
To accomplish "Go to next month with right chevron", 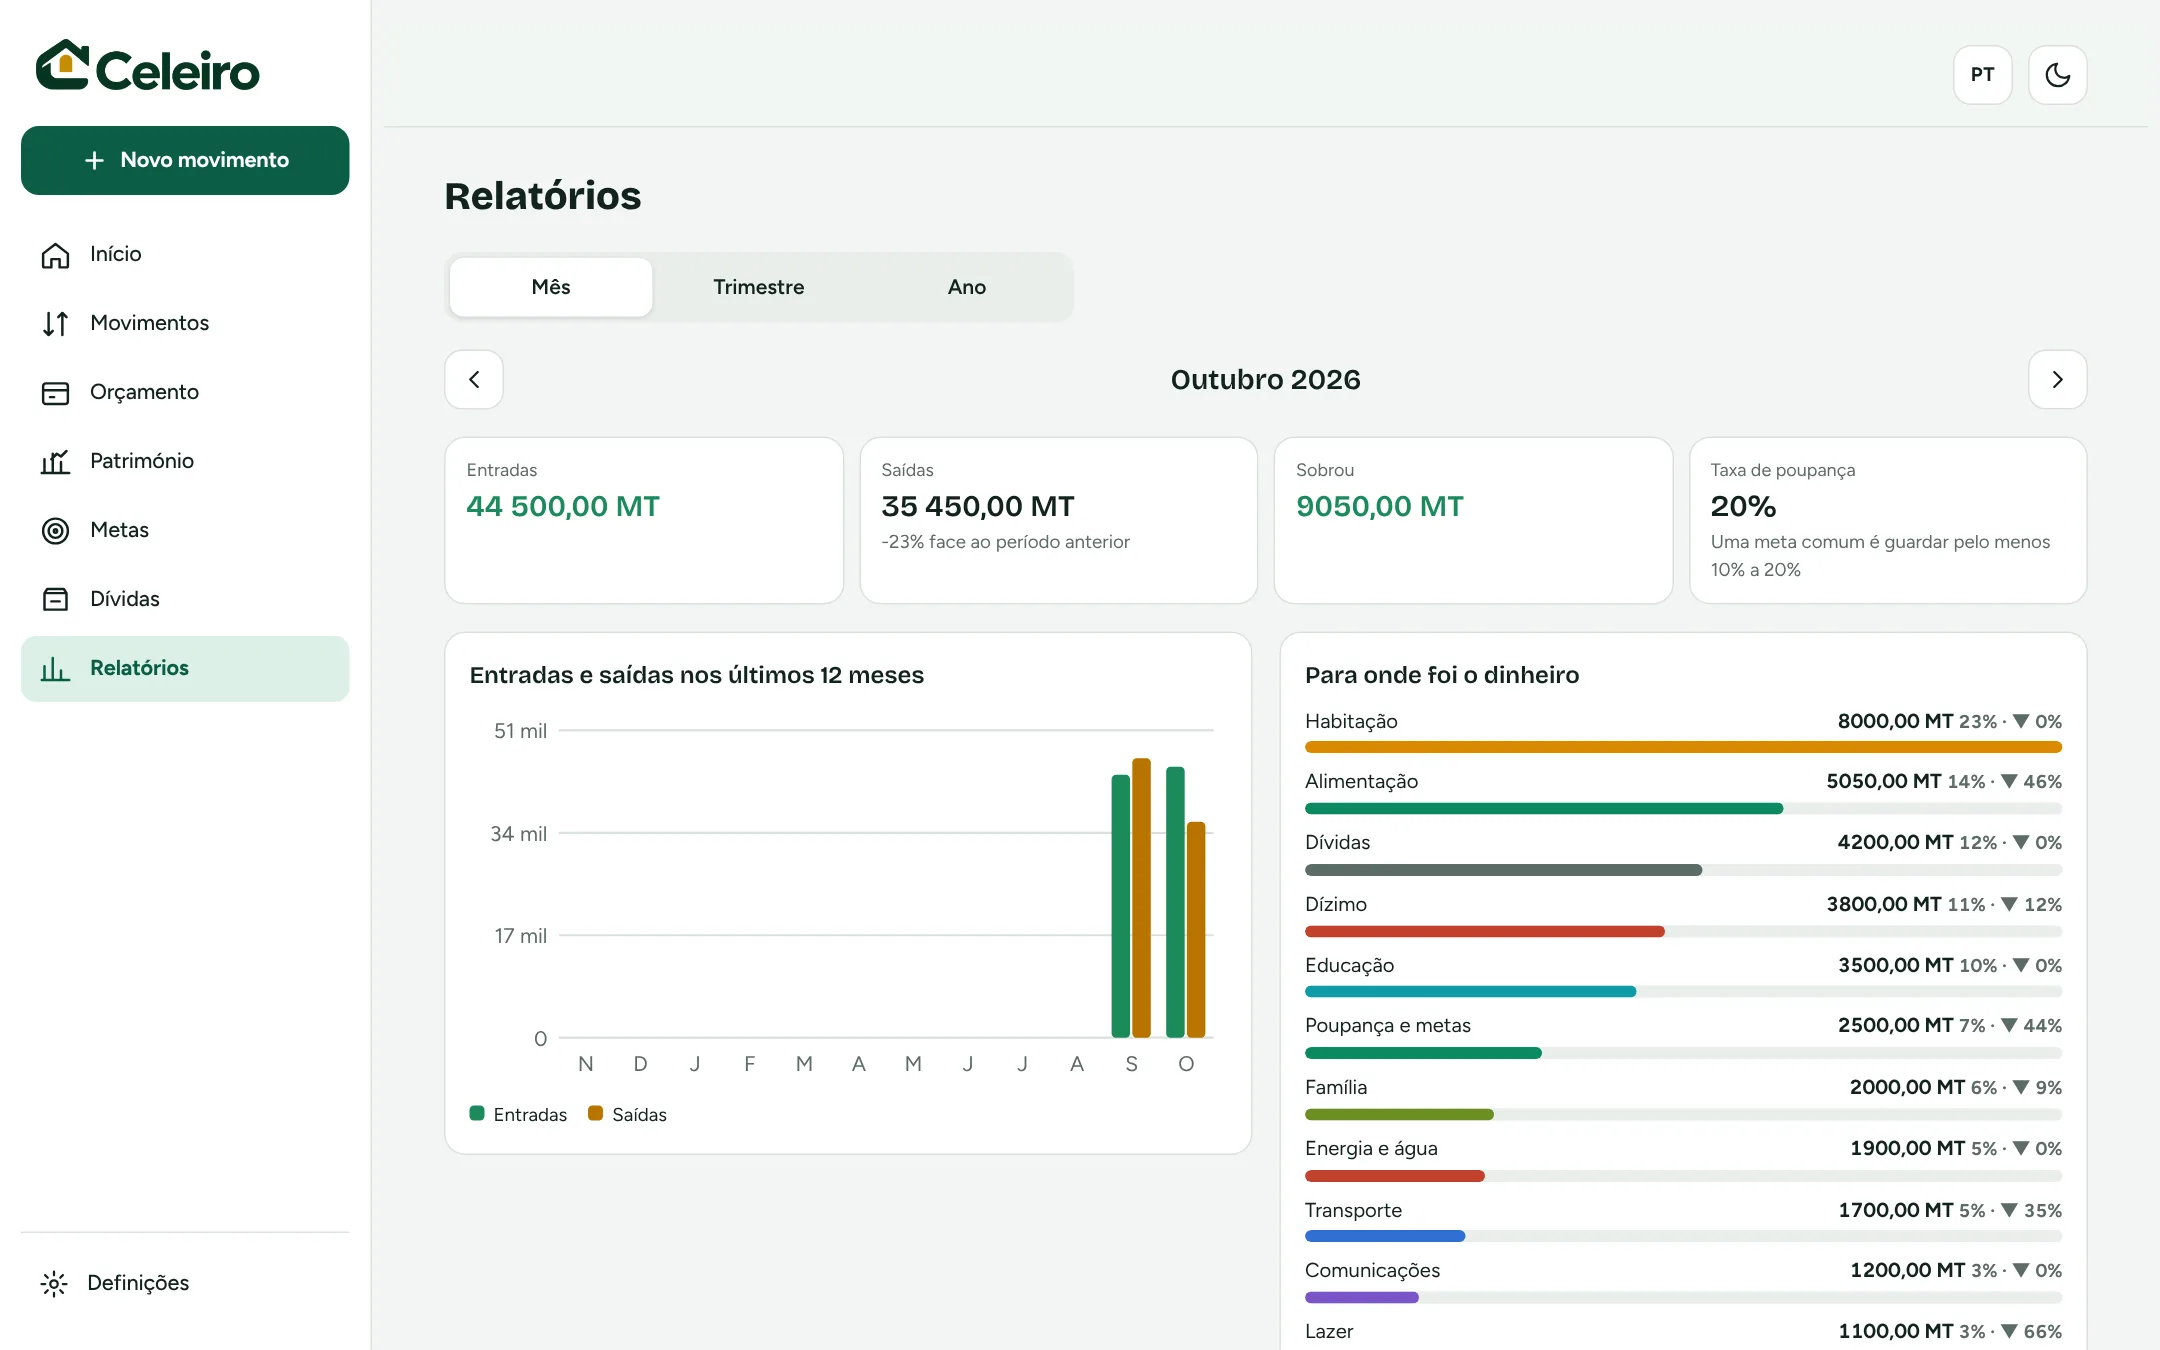I will pos(2057,380).
